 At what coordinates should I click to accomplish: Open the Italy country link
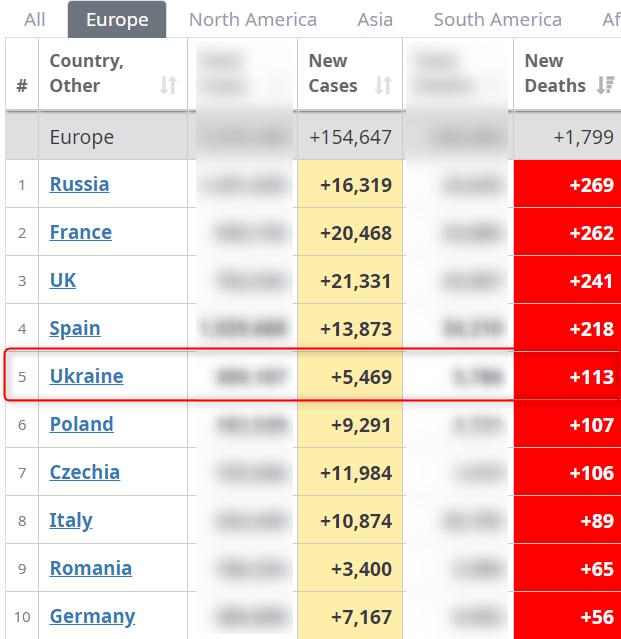(x=71, y=520)
